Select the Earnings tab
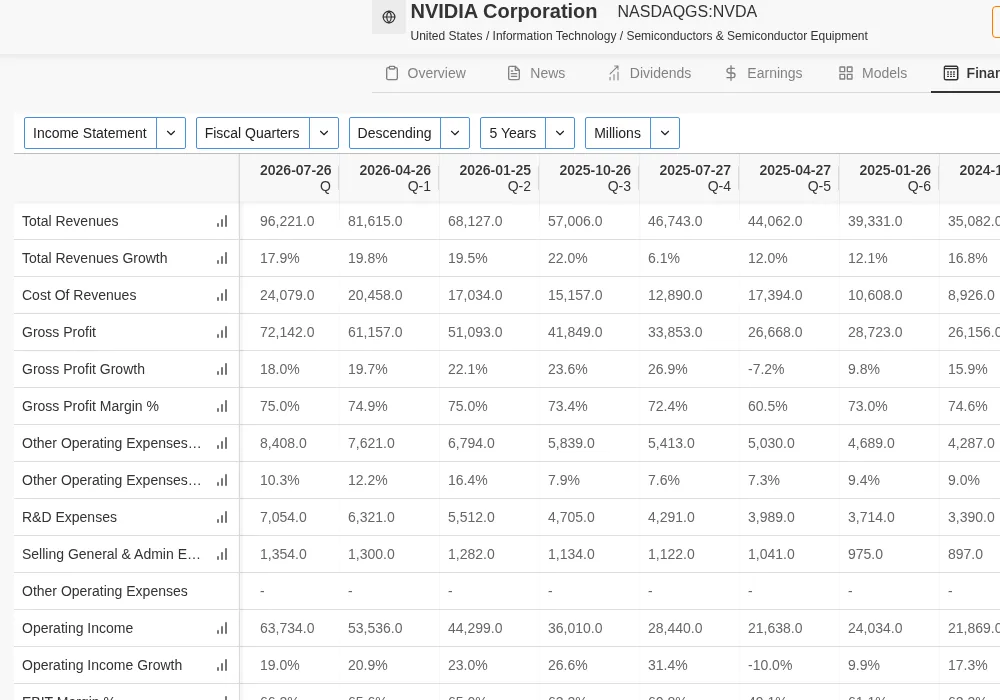 pos(763,73)
